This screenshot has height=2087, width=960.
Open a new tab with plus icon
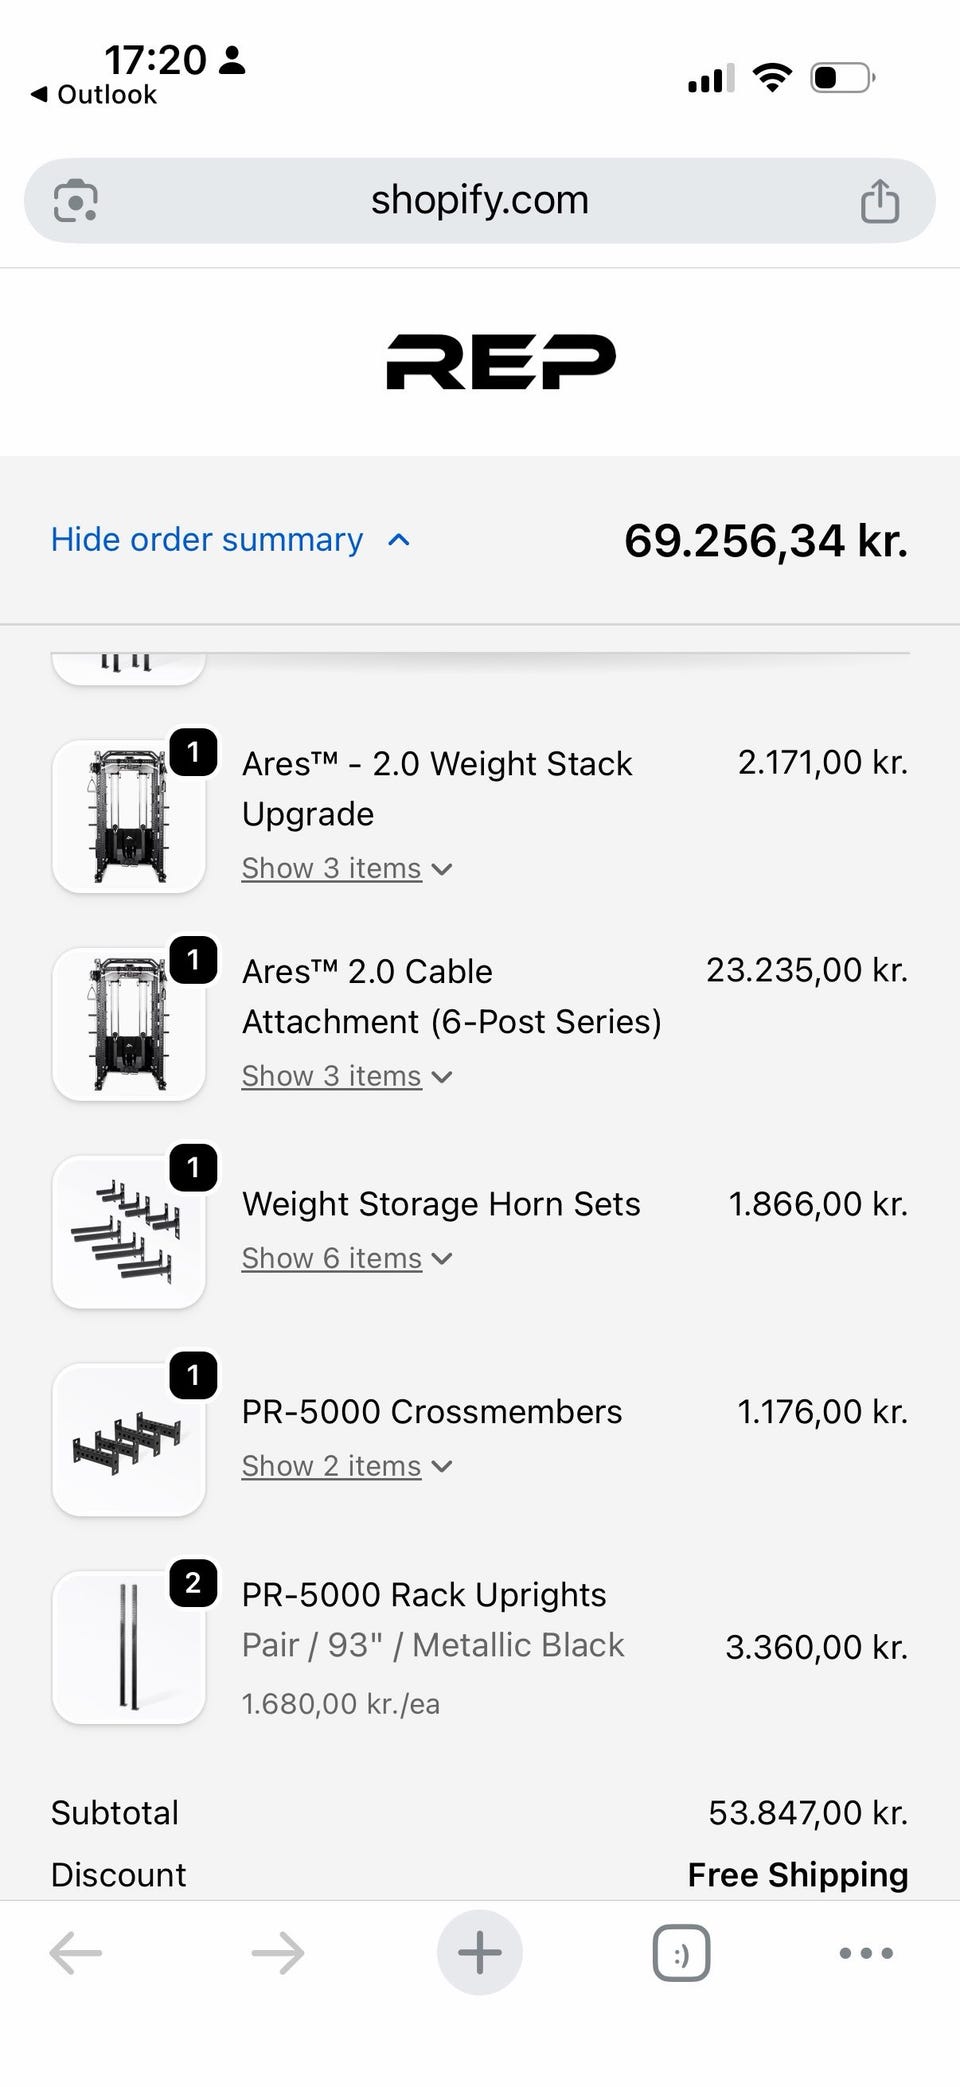tap(480, 1952)
